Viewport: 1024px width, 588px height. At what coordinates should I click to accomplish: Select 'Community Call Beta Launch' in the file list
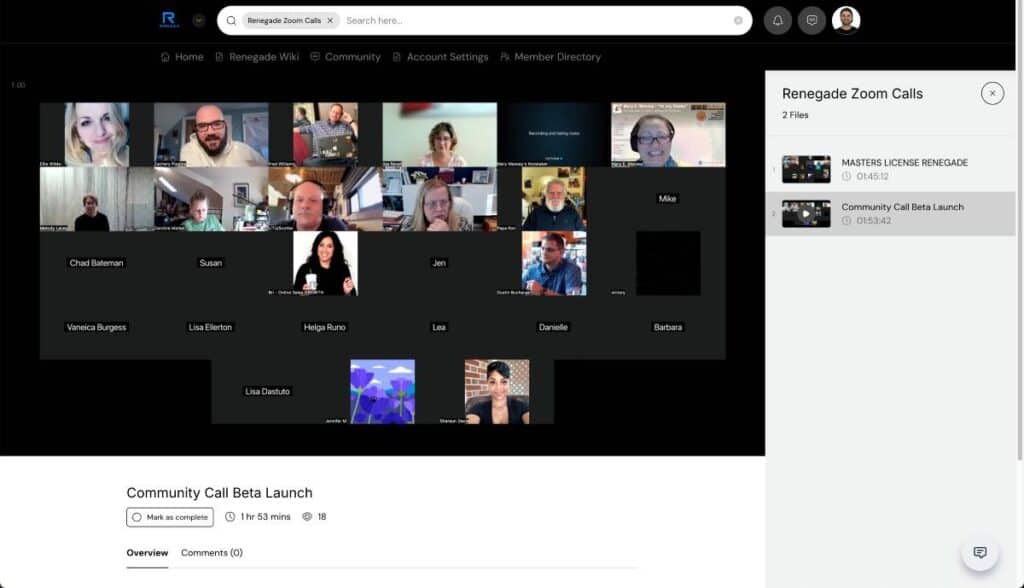pos(903,207)
